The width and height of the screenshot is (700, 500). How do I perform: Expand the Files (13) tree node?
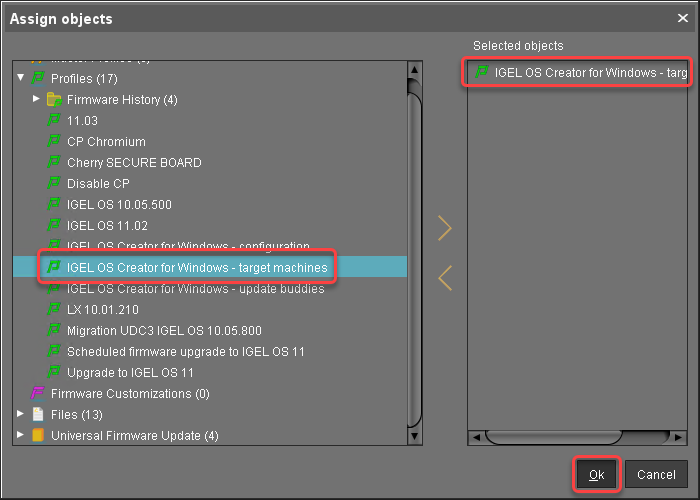[x=21, y=415]
